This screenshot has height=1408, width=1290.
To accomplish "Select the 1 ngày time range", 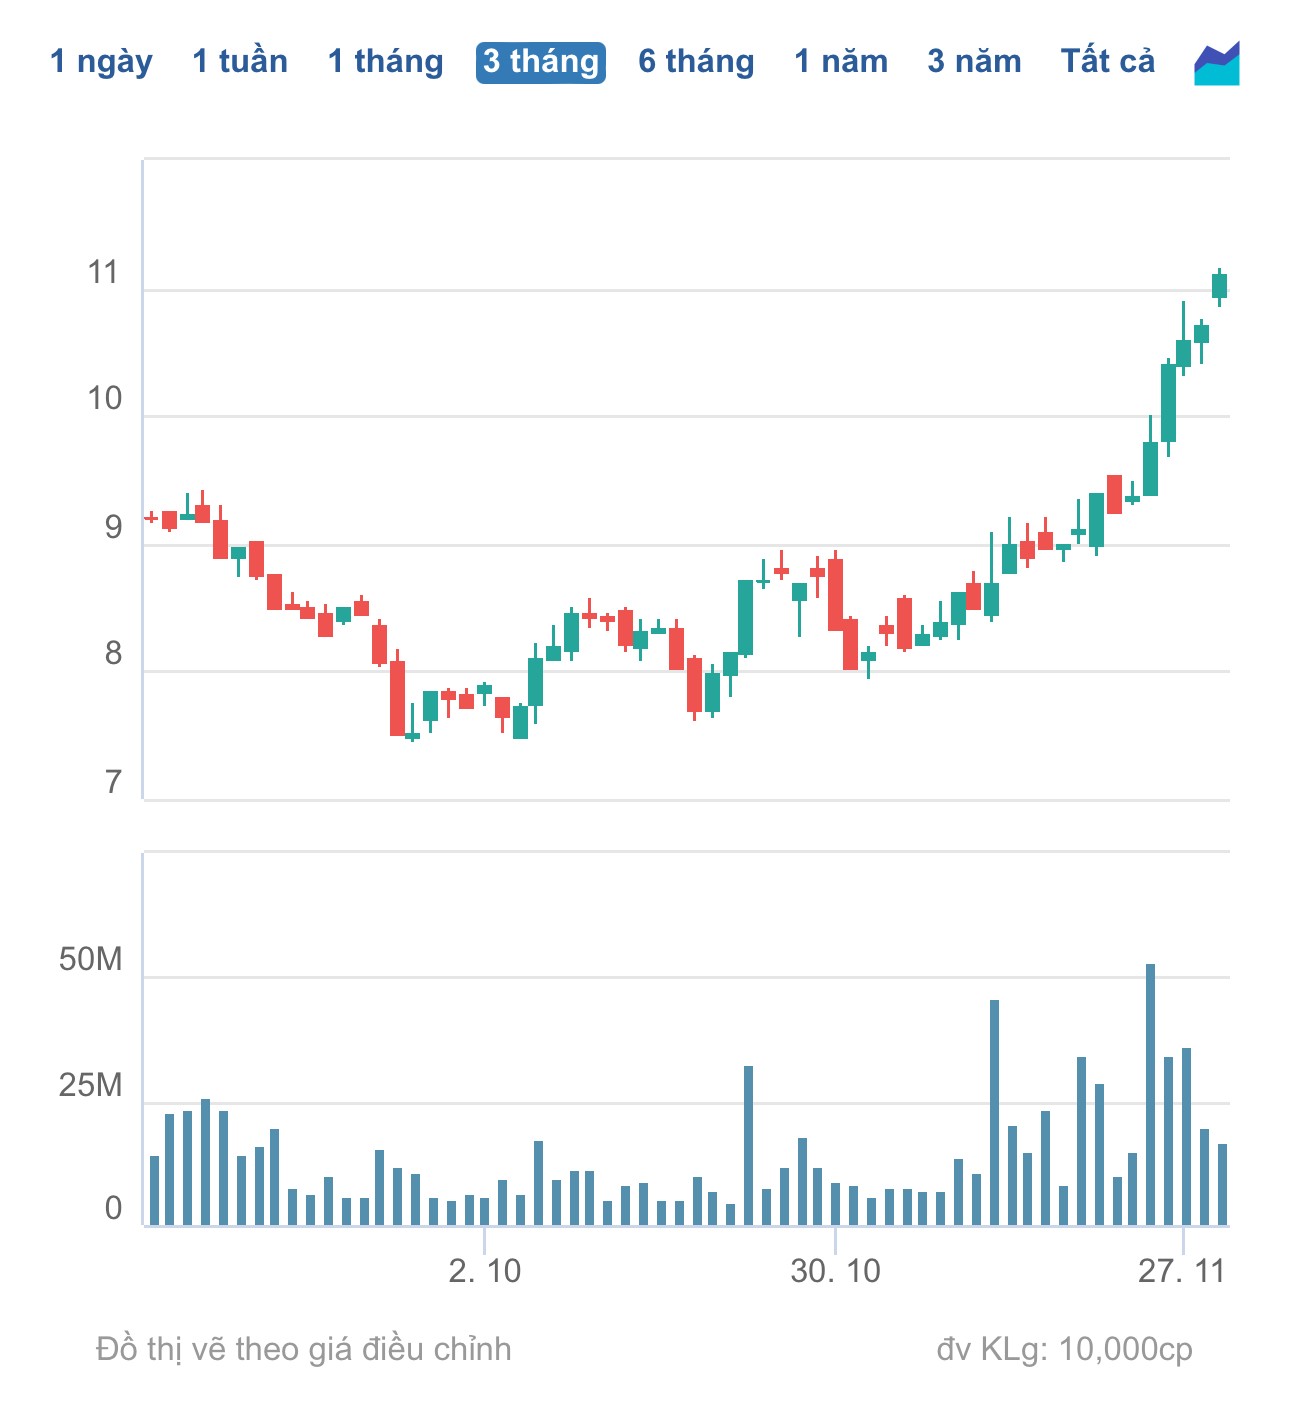I will pyautogui.click(x=101, y=62).
